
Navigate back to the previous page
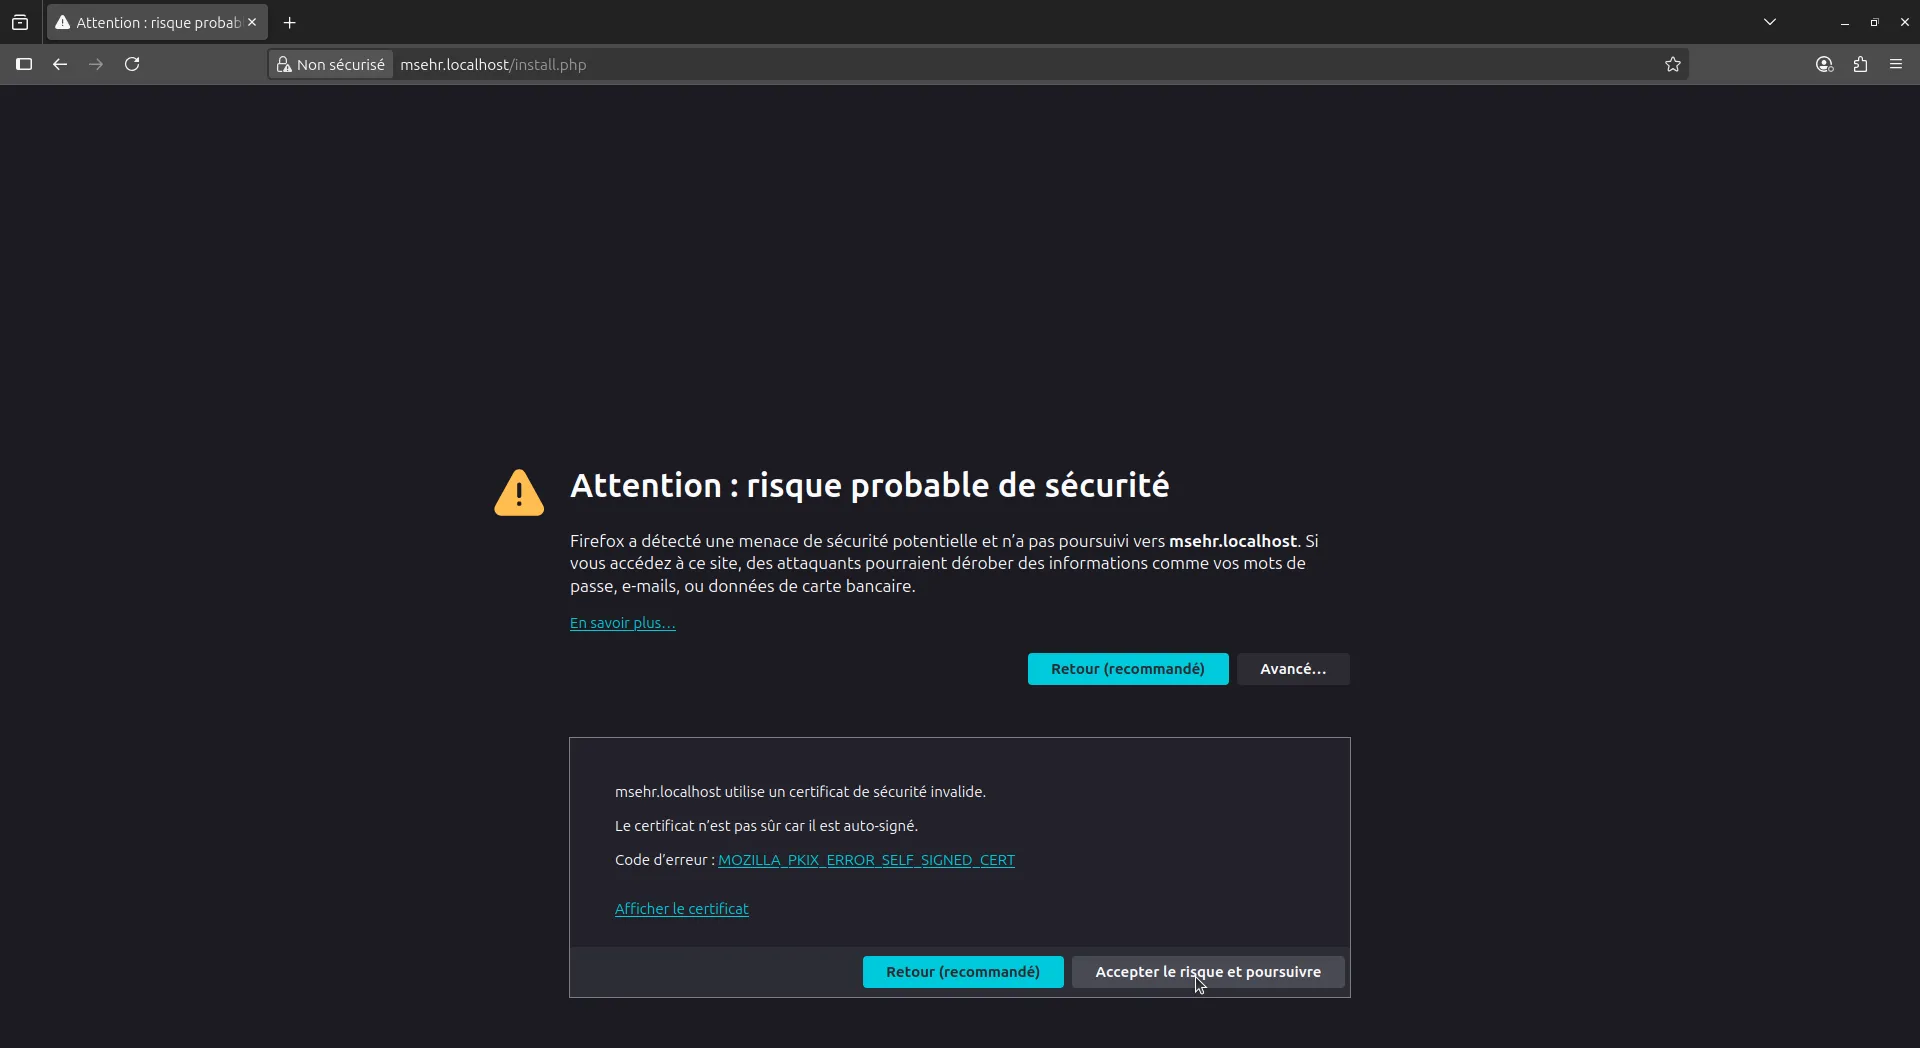pyautogui.click(x=59, y=64)
